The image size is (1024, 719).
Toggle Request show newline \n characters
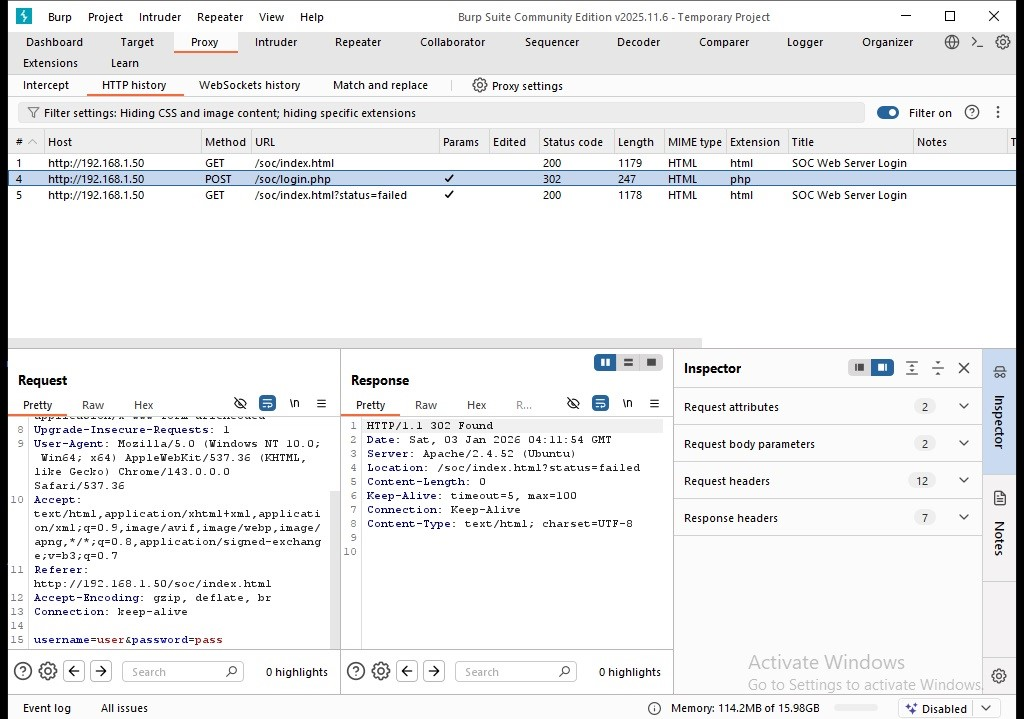295,404
